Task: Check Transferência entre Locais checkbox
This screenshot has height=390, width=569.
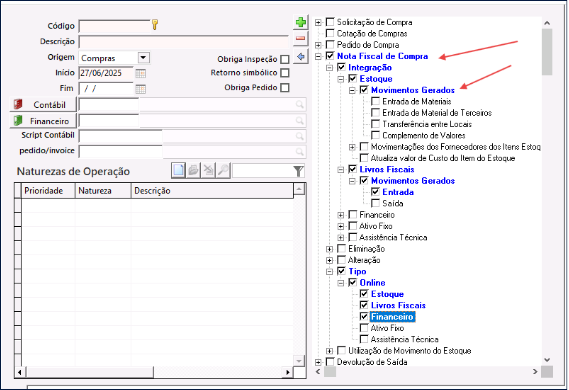Action: point(376,124)
